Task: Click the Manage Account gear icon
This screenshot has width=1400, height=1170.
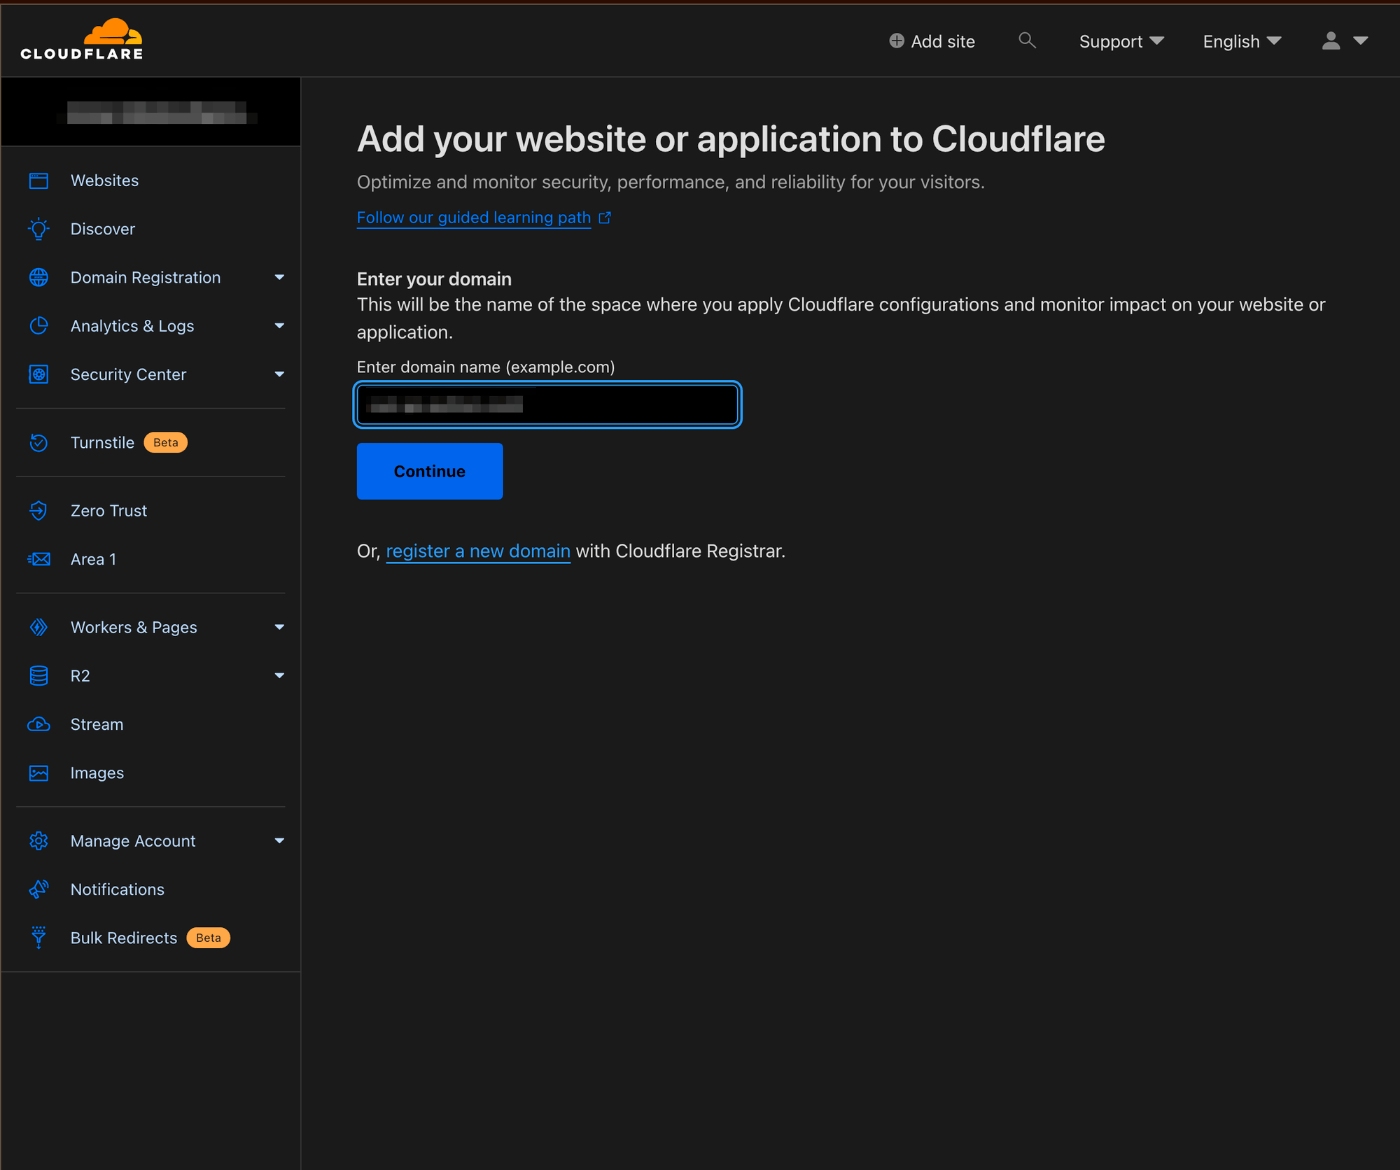Action: (x=39, y=841)
